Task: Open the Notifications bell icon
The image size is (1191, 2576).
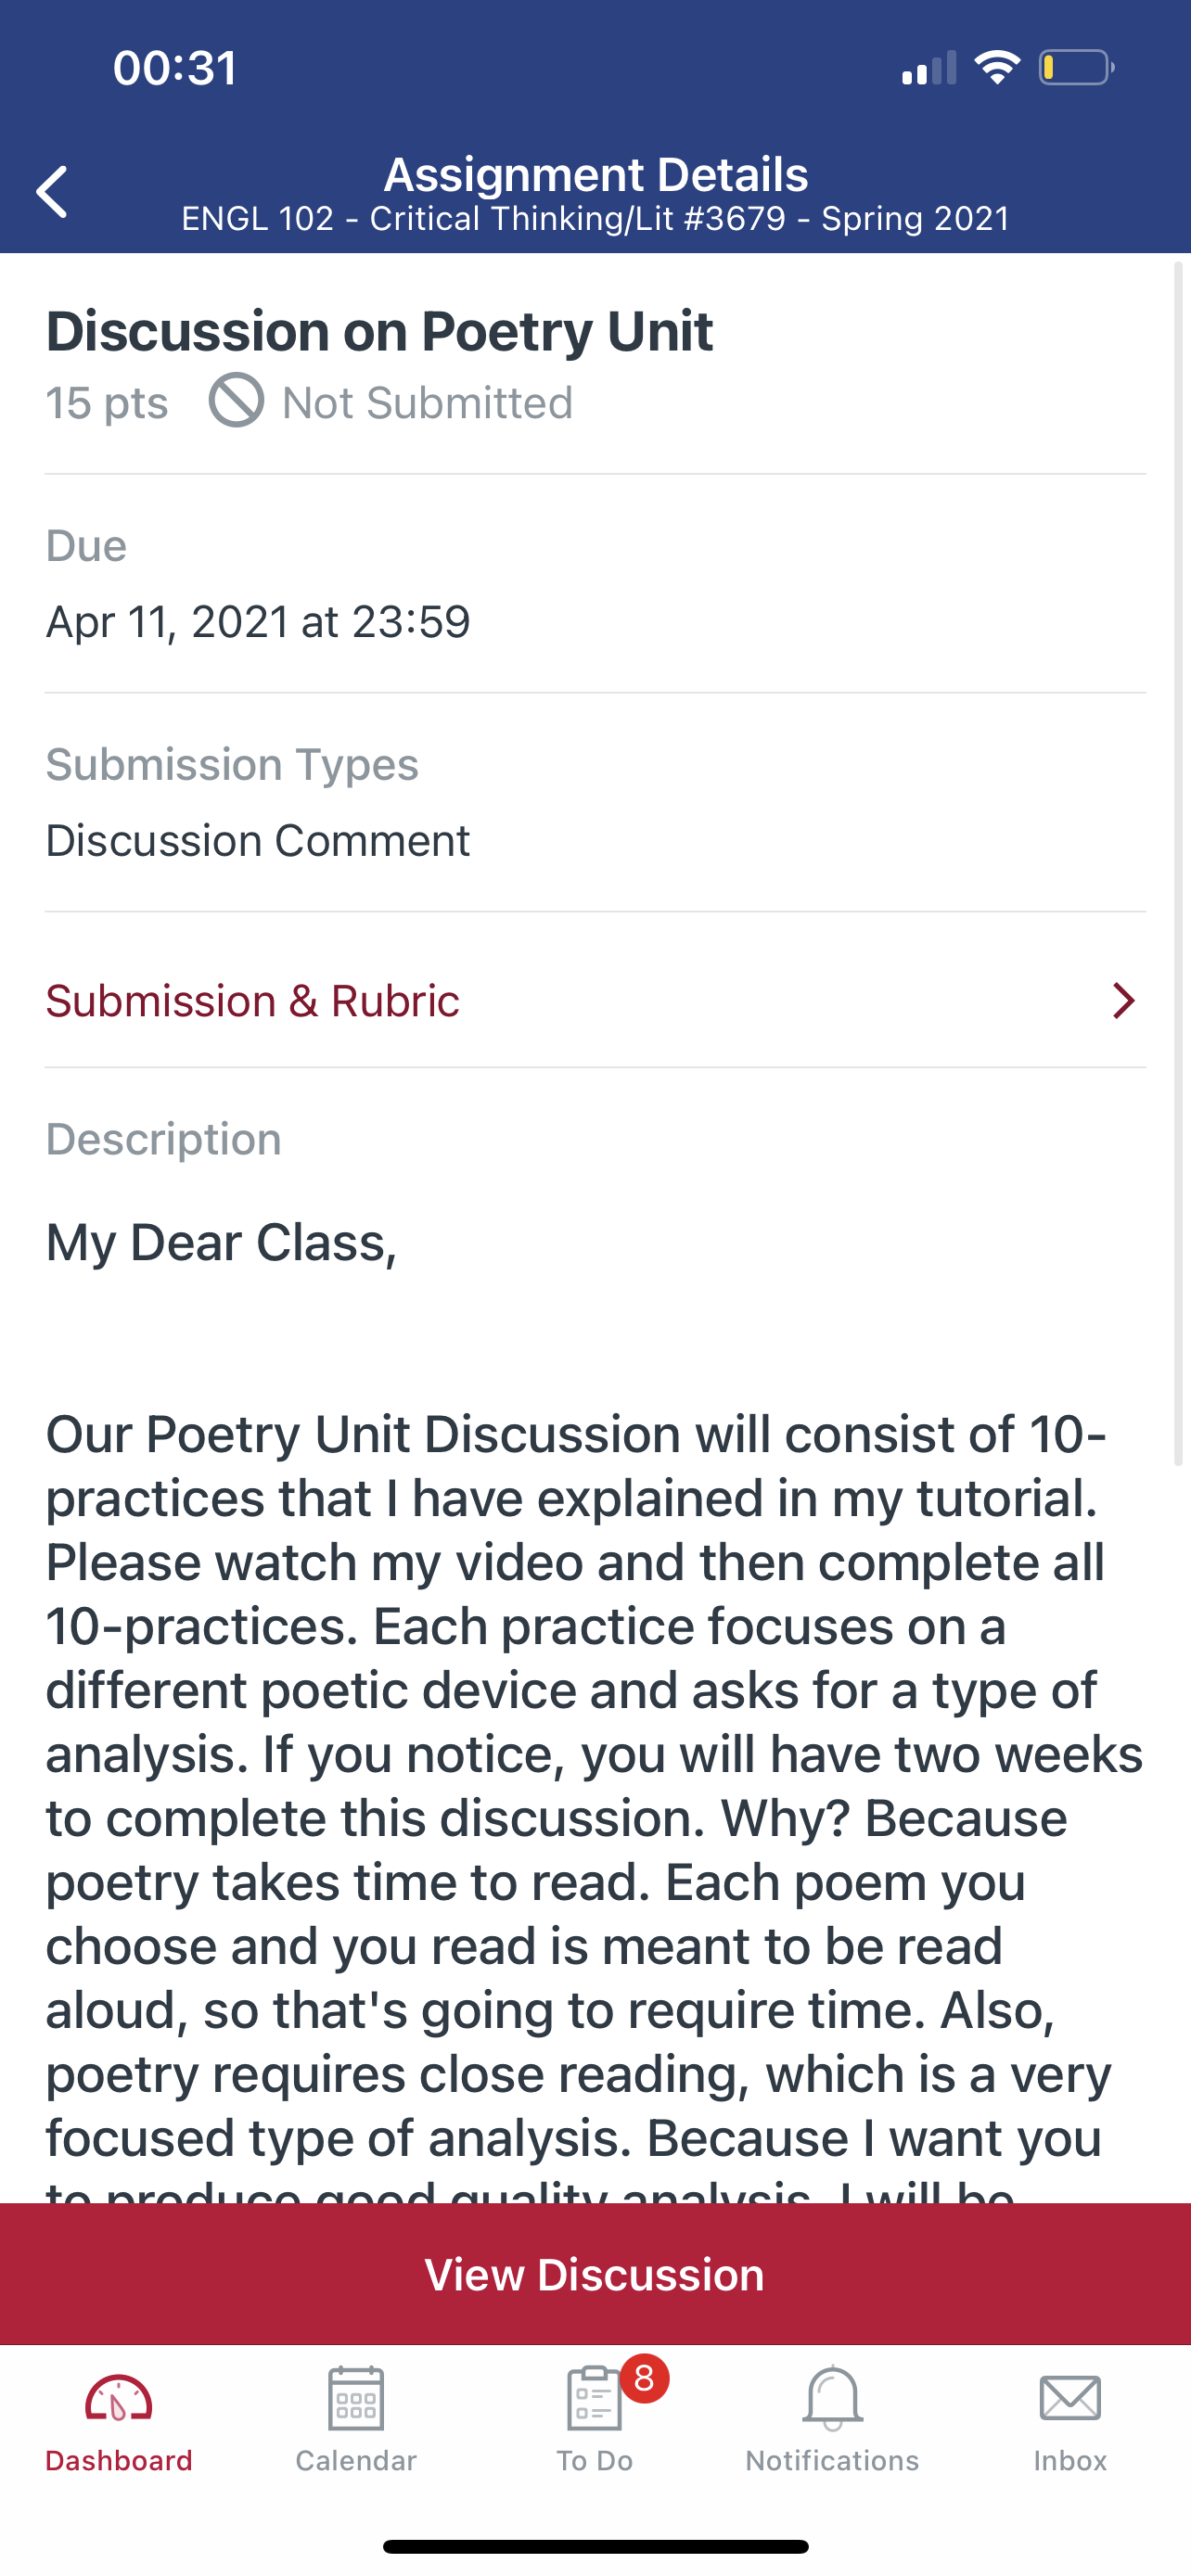Action: (x=832, y=2398)
